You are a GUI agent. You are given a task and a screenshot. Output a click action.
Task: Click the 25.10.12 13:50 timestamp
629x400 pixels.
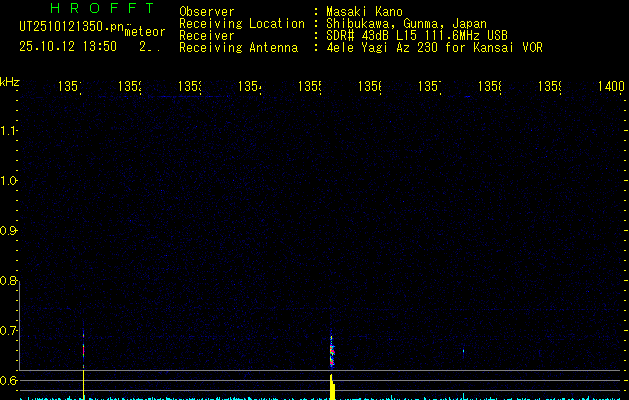pyautogui.click(x=68, y=46)
